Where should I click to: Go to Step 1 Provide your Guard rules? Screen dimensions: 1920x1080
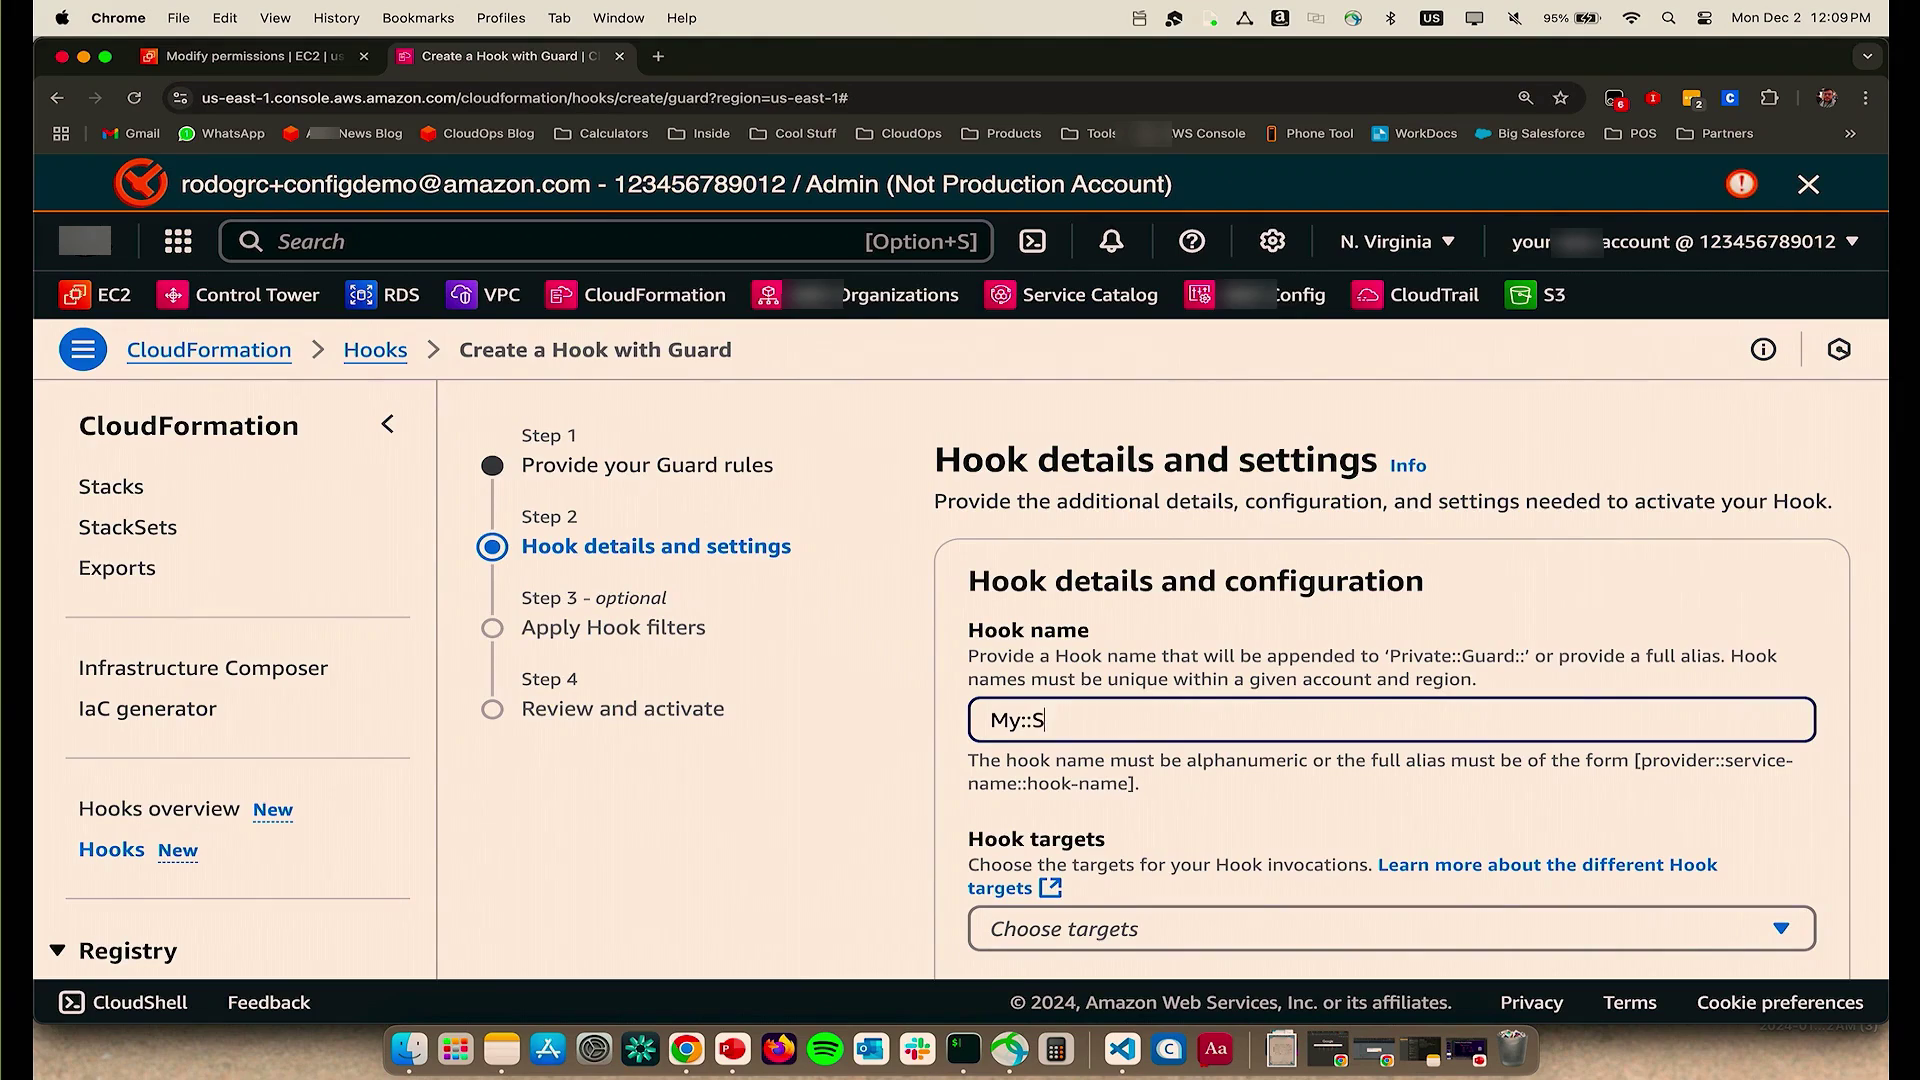pyautogui.click(x=647, y=465)
